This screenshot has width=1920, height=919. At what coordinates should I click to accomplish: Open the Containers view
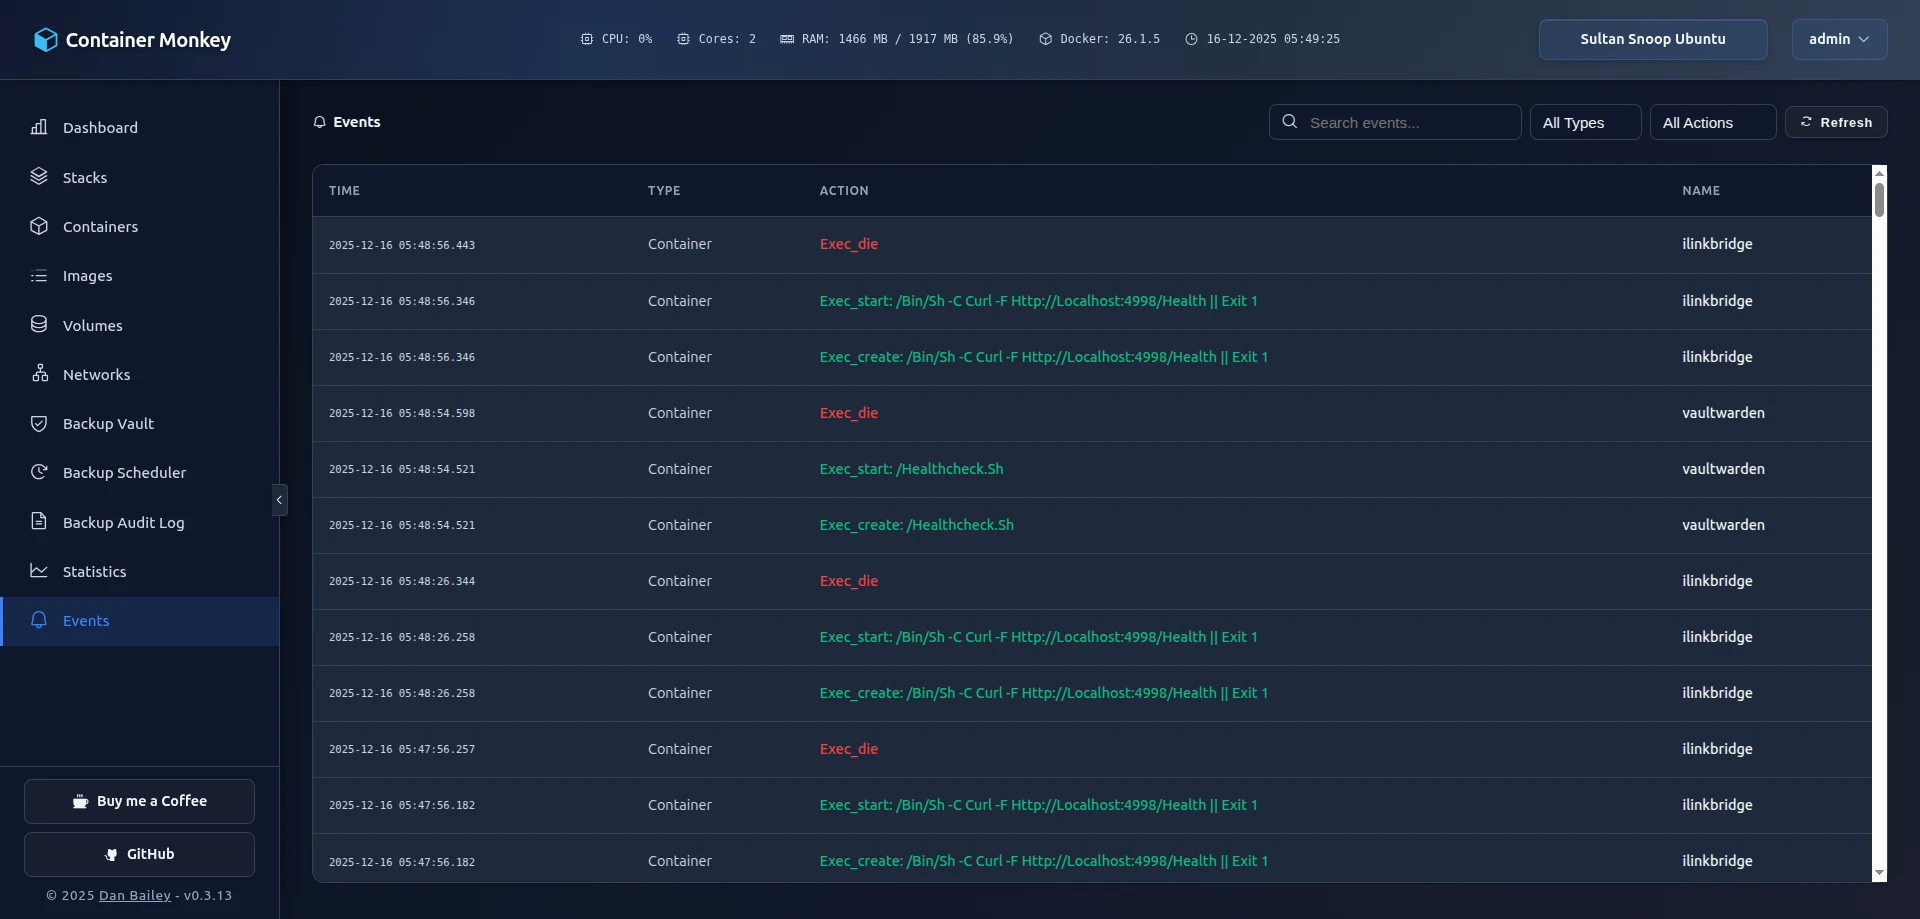(100, 226)
